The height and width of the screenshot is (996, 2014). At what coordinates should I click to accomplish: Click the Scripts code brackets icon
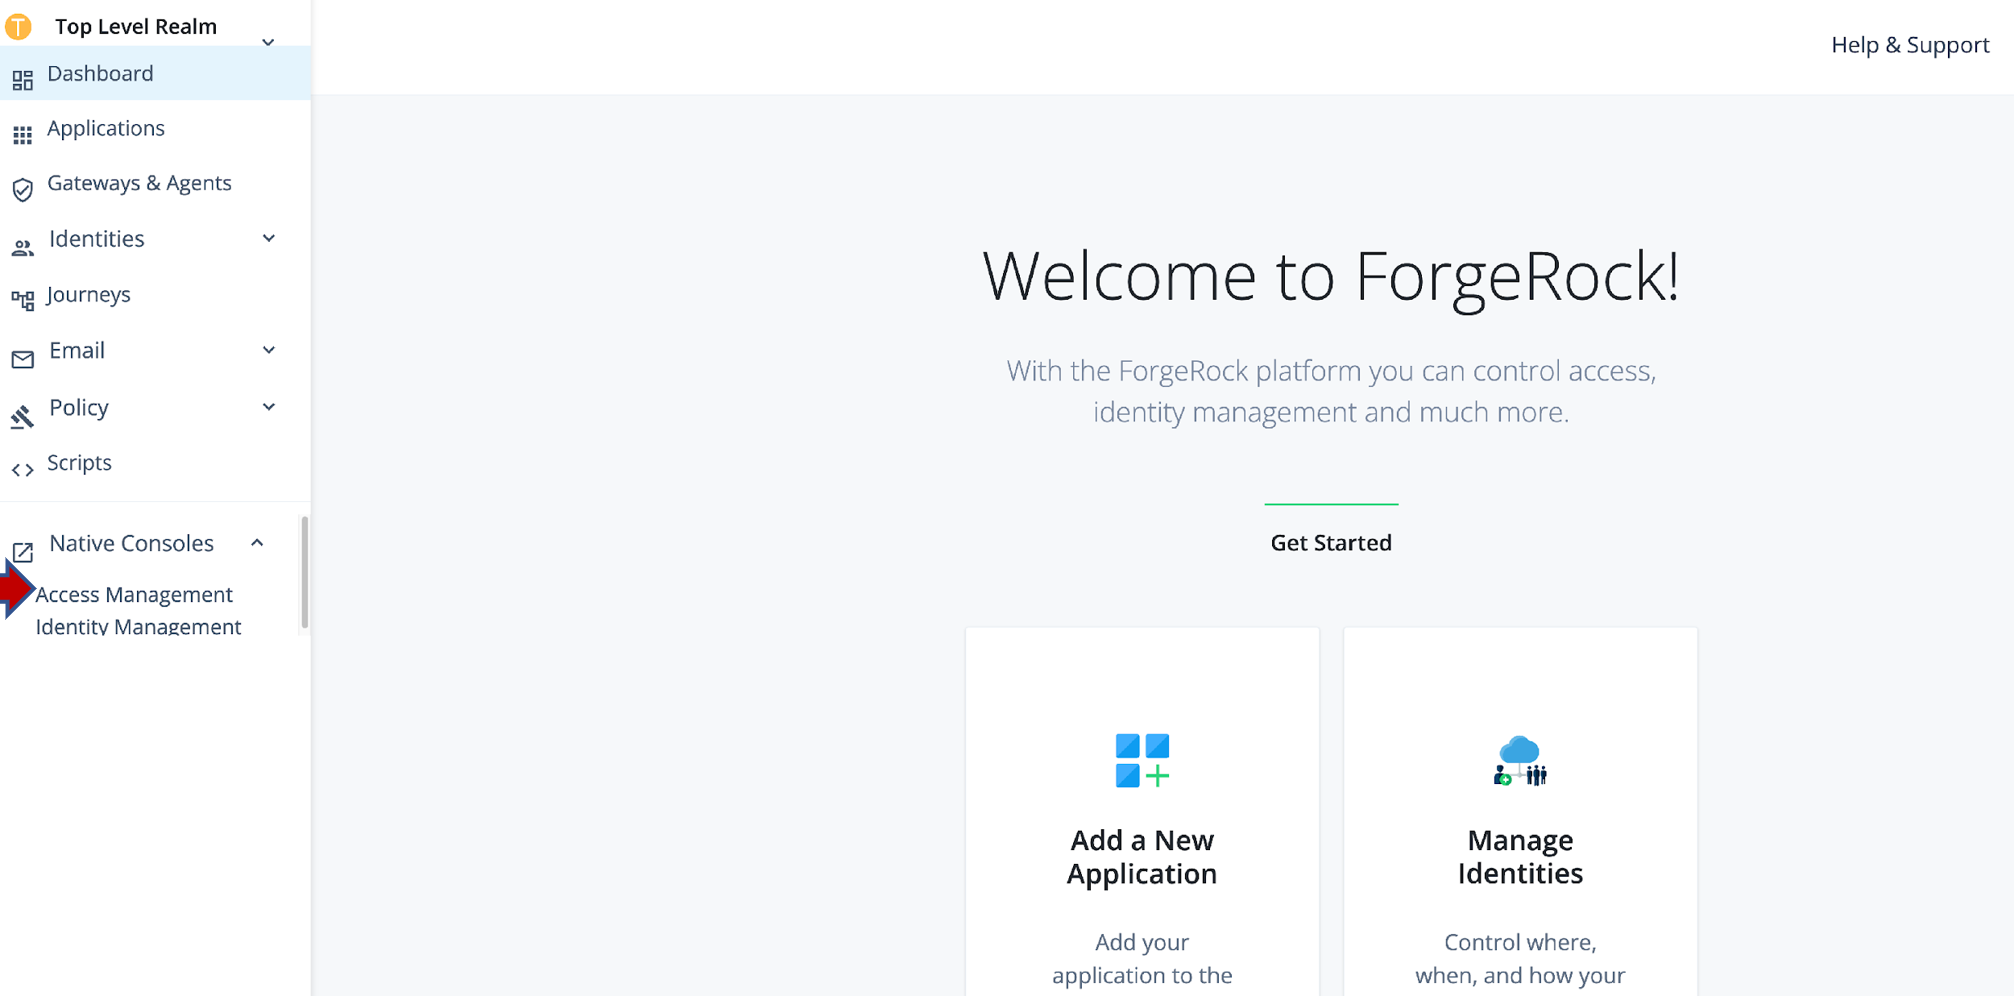click(22, 470)
